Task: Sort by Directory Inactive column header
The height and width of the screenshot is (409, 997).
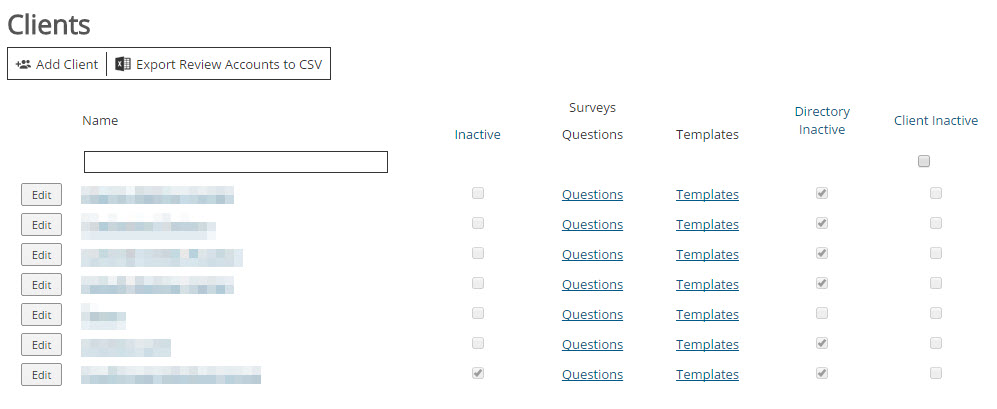Action: coord(822,121)
